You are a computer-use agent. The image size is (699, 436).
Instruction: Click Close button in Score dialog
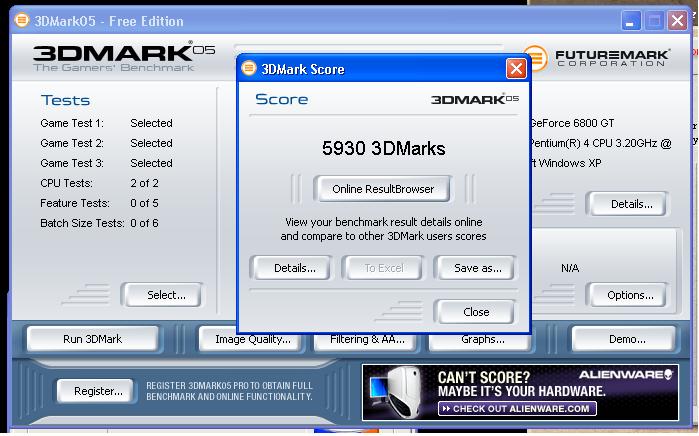click(476, 312)
